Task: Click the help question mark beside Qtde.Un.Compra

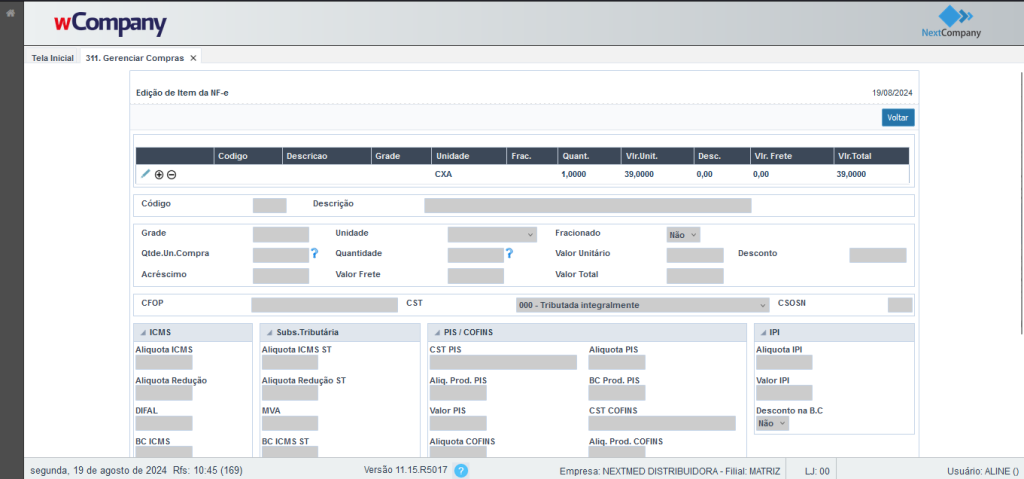Action: click(314, 253)
